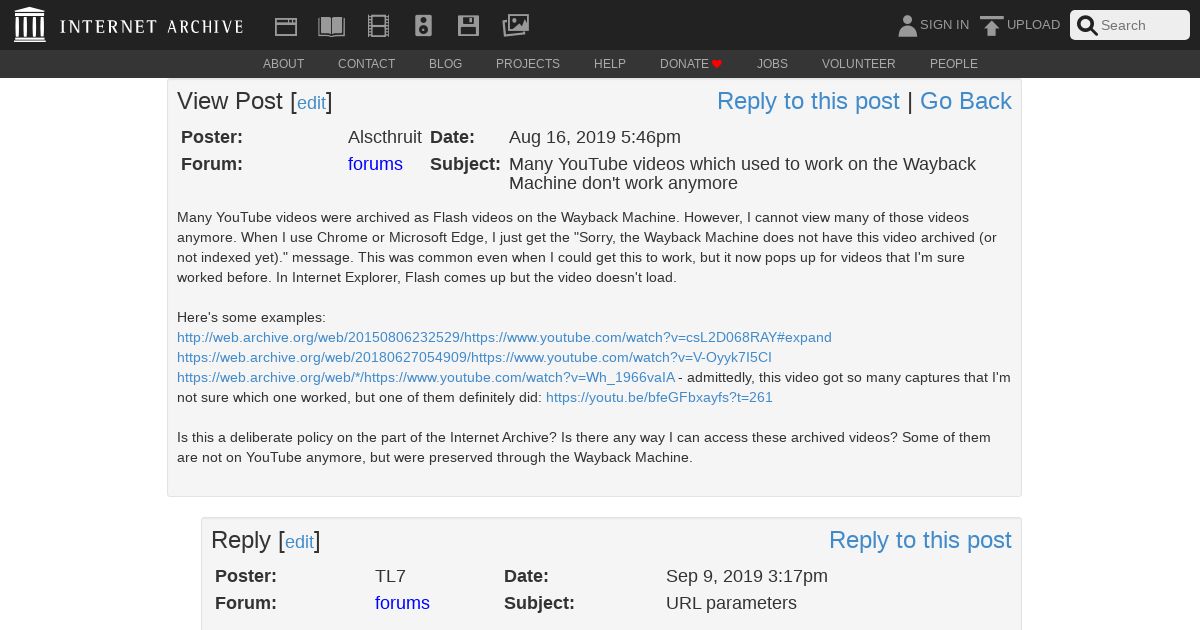1200x630 pixels.
Task: Click the subject starting Many YouTube videos which
Action: pos(742,173)
